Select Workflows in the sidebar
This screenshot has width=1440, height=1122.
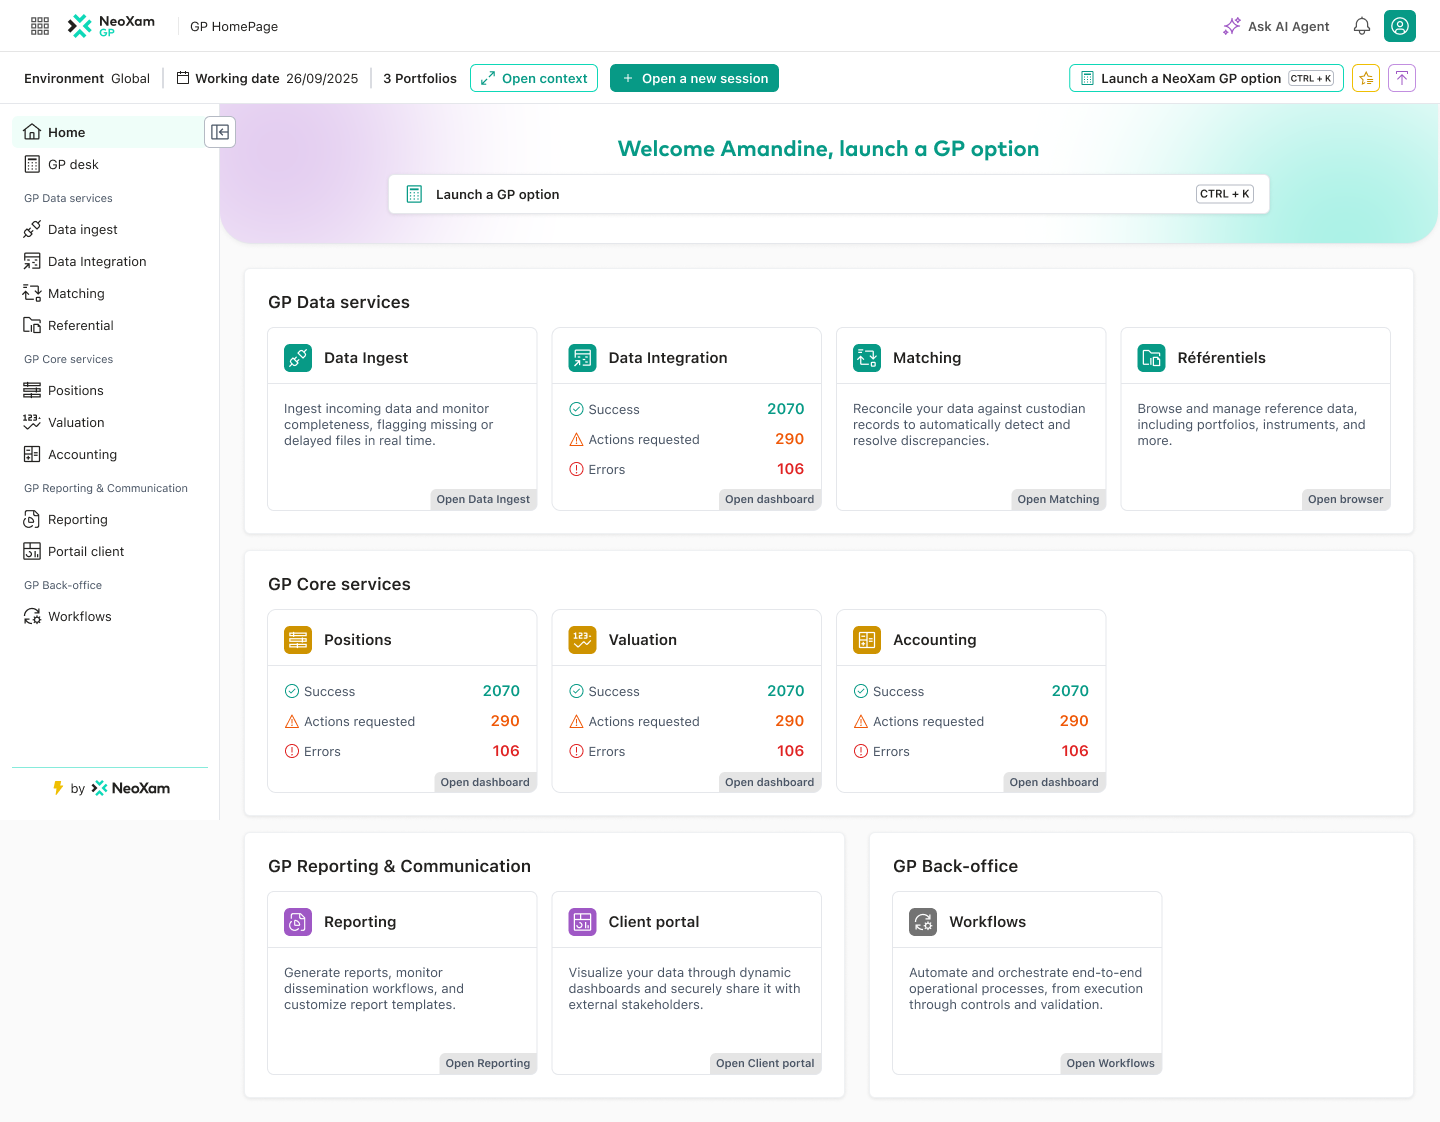pos(108,616)
